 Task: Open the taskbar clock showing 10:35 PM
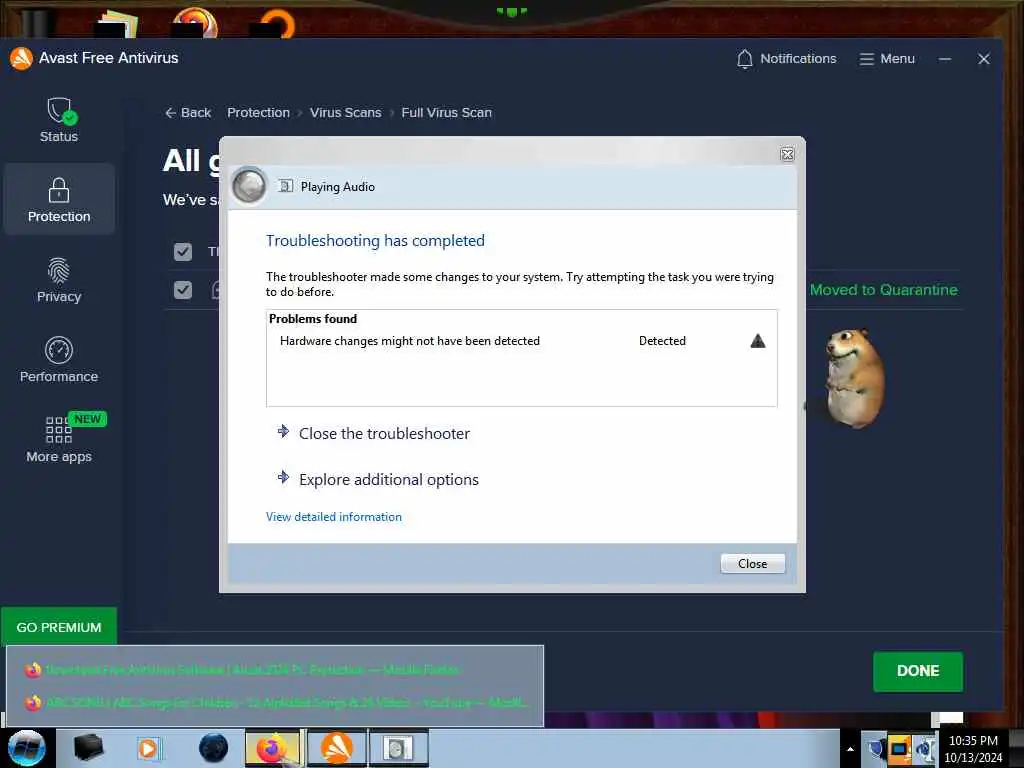point(973,749)
